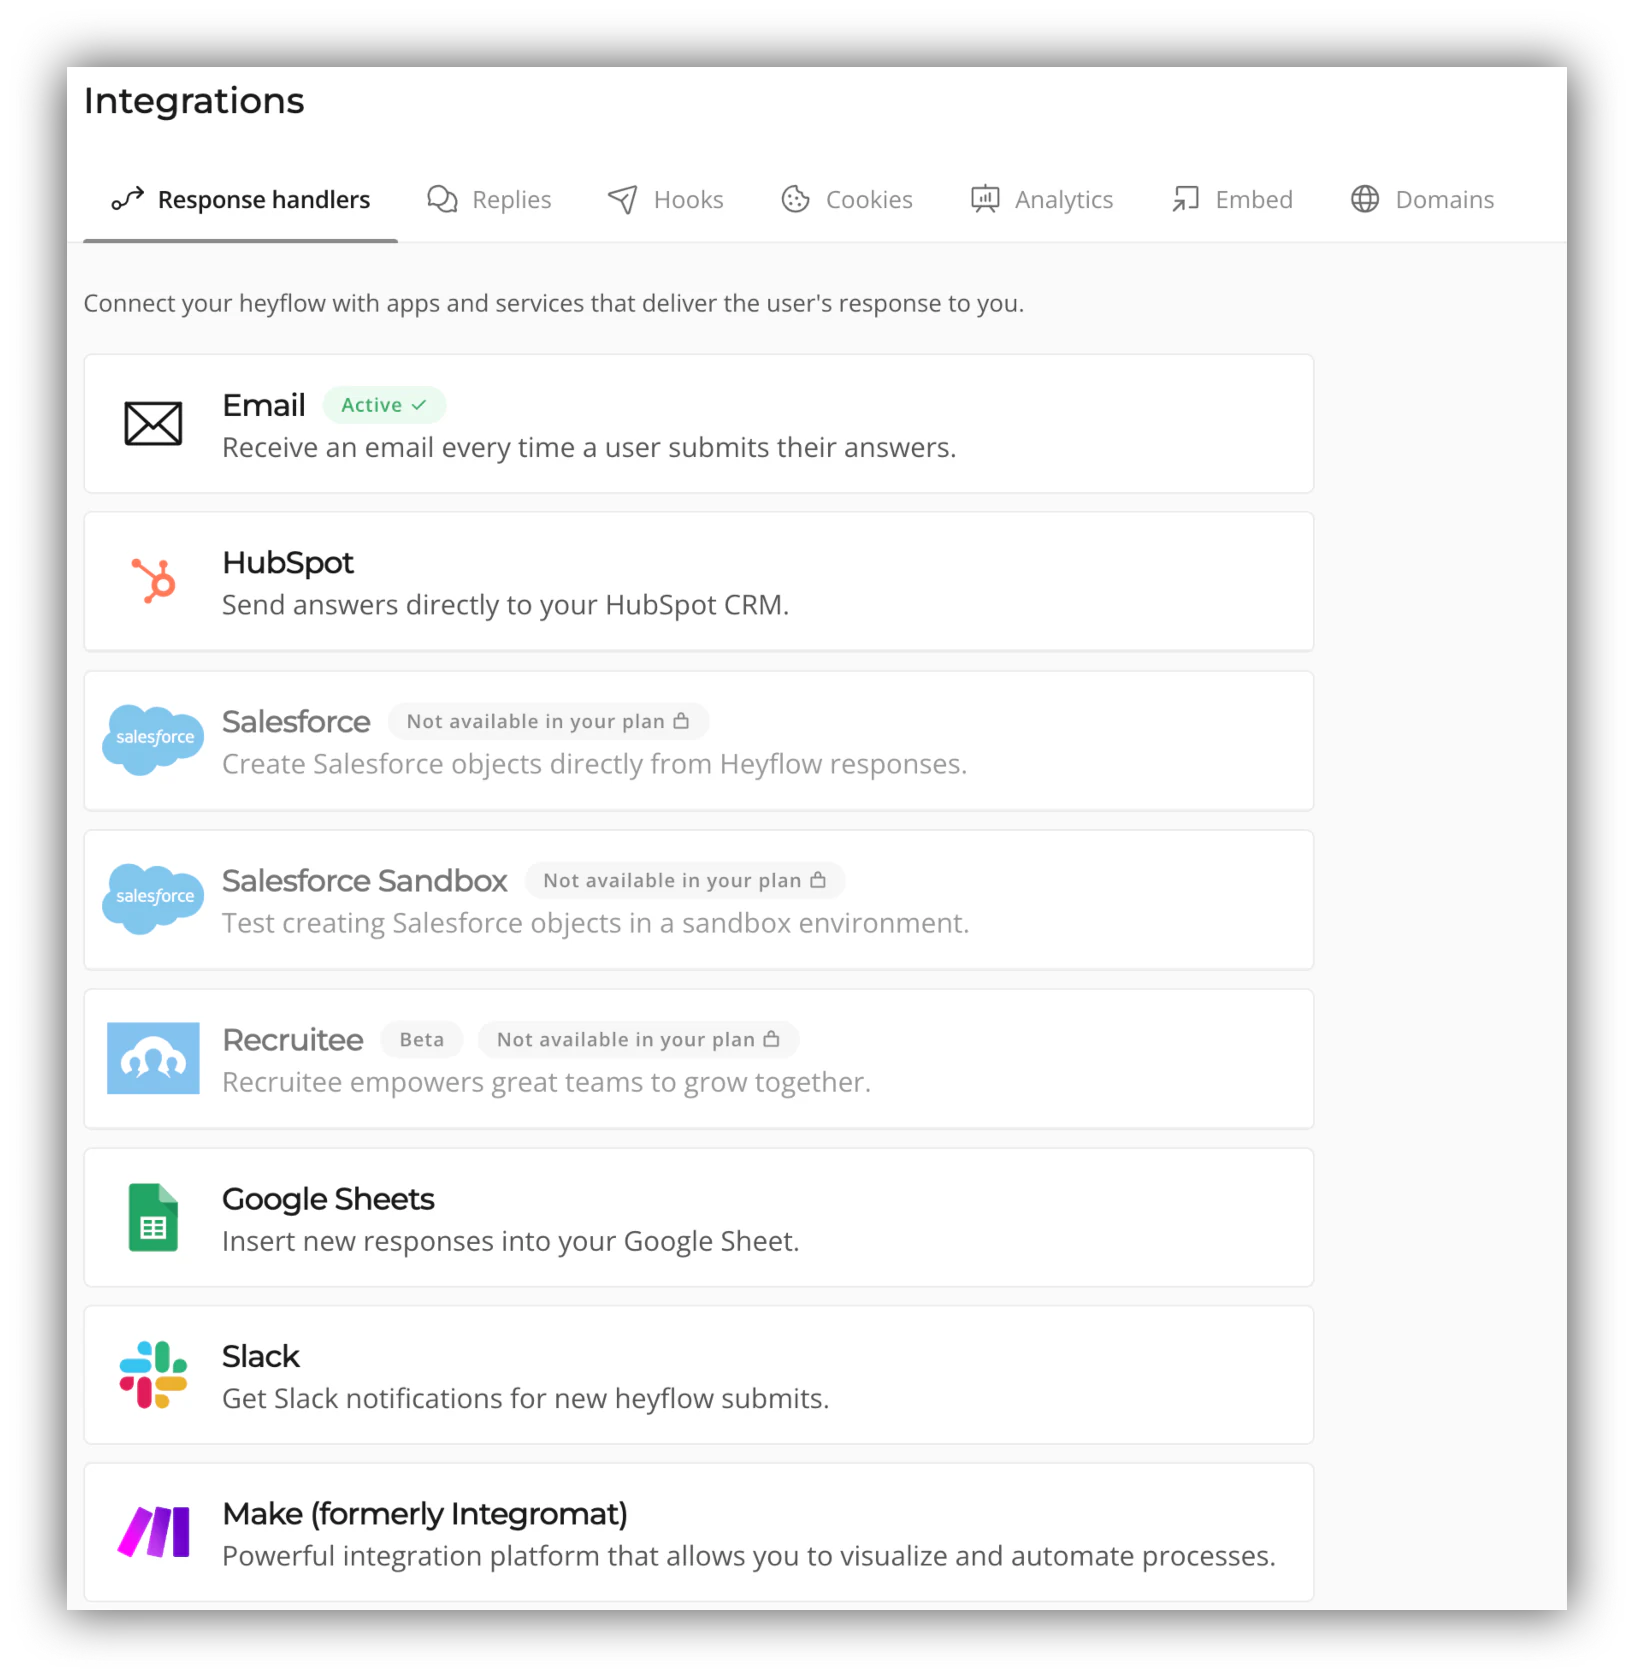
Task: Select the Response handlers tab
Action: (x=241, y=200)
